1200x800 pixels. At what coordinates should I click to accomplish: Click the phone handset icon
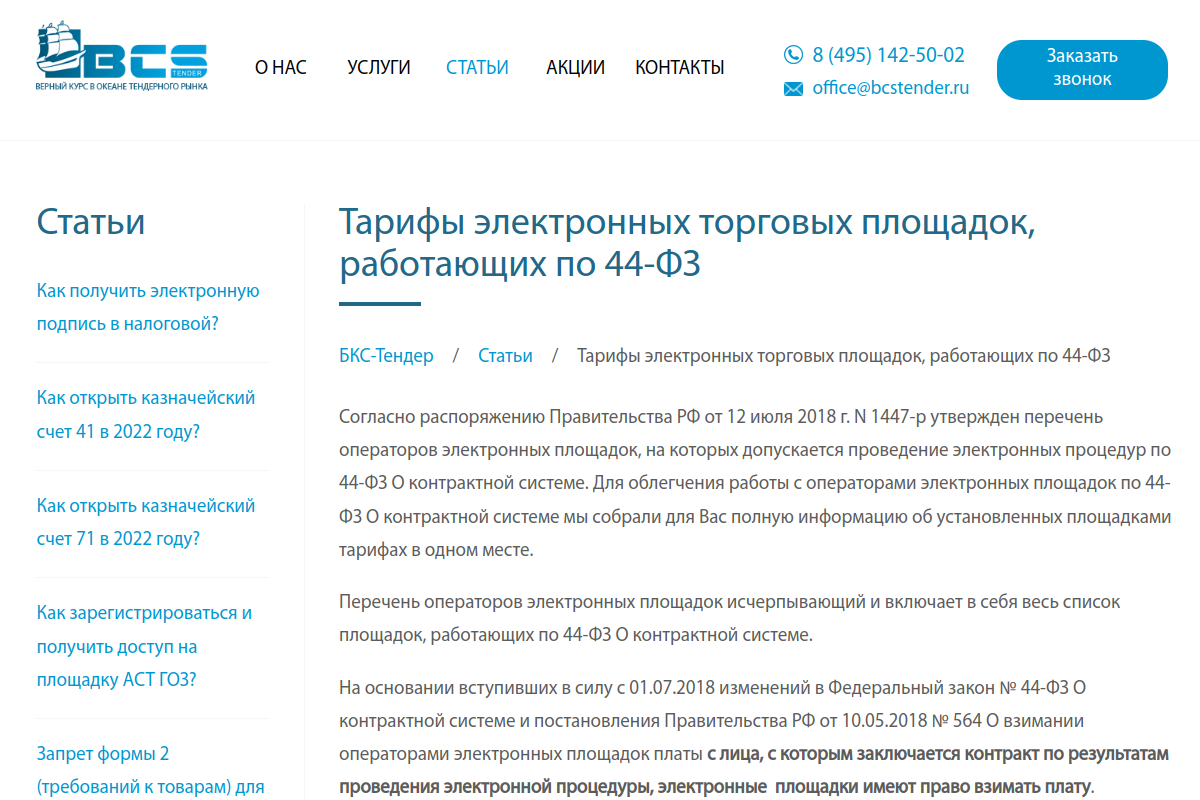(x=793, y=55)
